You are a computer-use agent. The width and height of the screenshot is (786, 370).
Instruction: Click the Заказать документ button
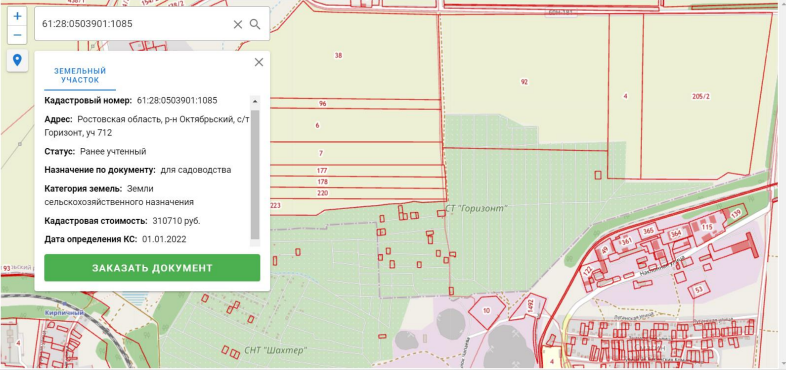[x=152, y=268]
